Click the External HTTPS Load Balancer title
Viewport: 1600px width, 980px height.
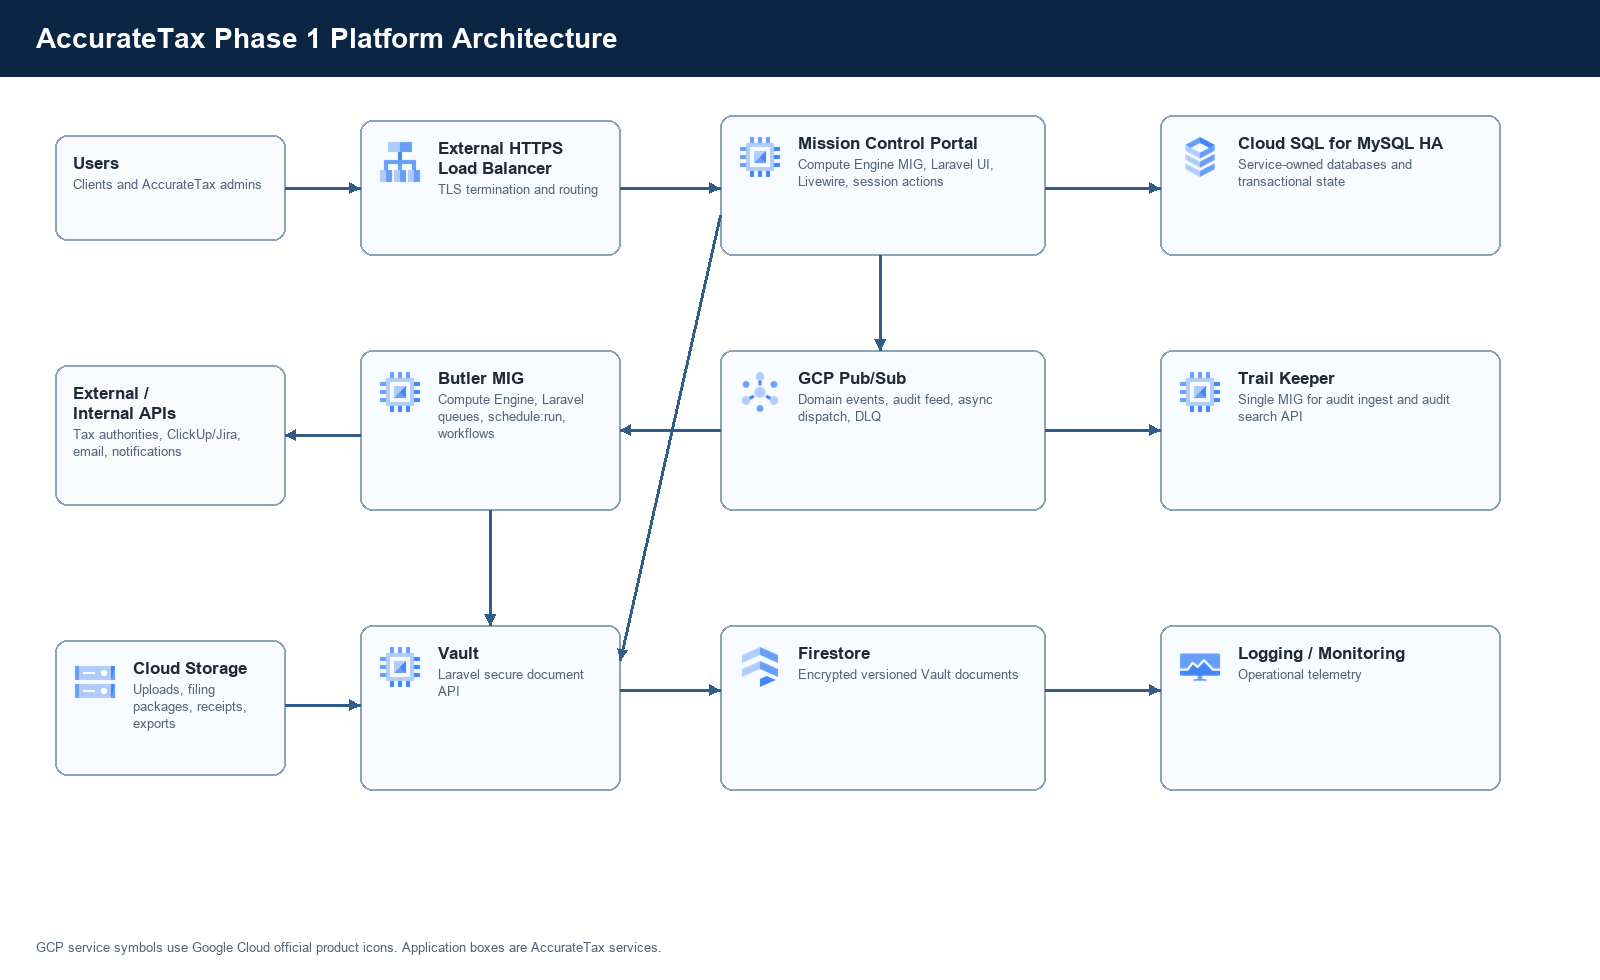(x=500, y=158)
